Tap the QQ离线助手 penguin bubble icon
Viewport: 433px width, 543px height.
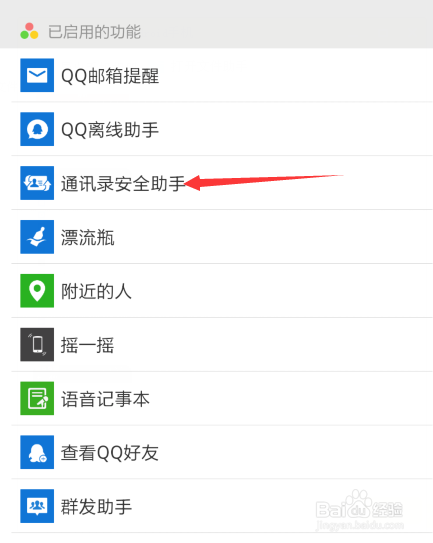click(x=37, y=129)
